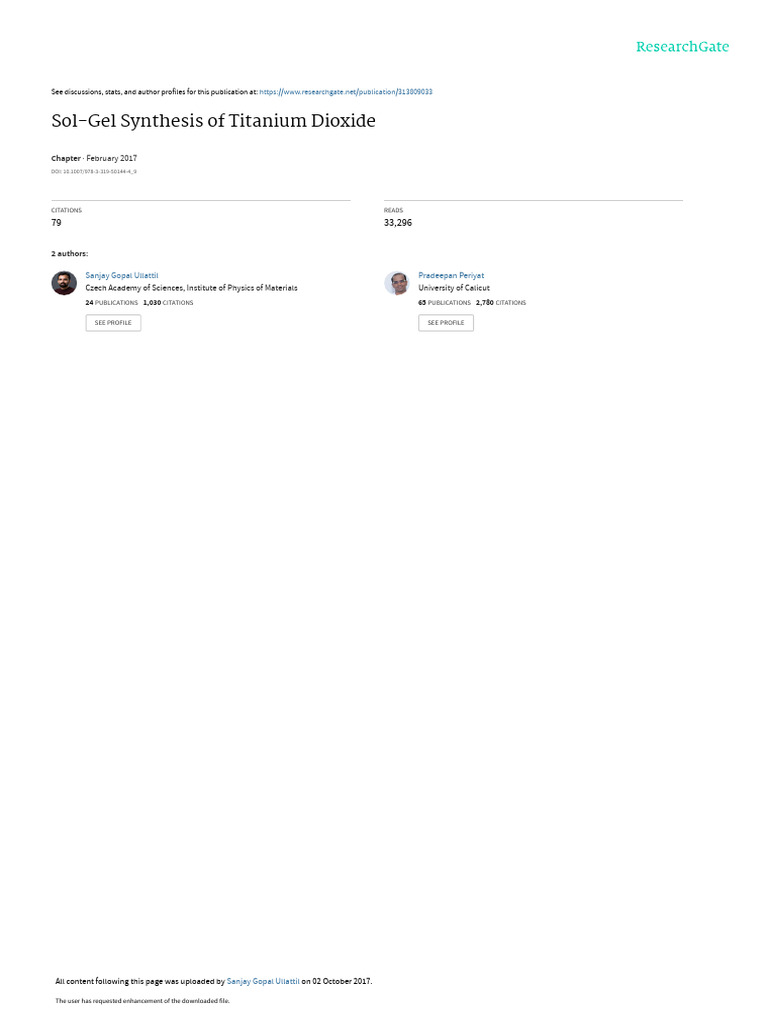
Task: Click the ResearchGate logo
Action: pos(682,46)
